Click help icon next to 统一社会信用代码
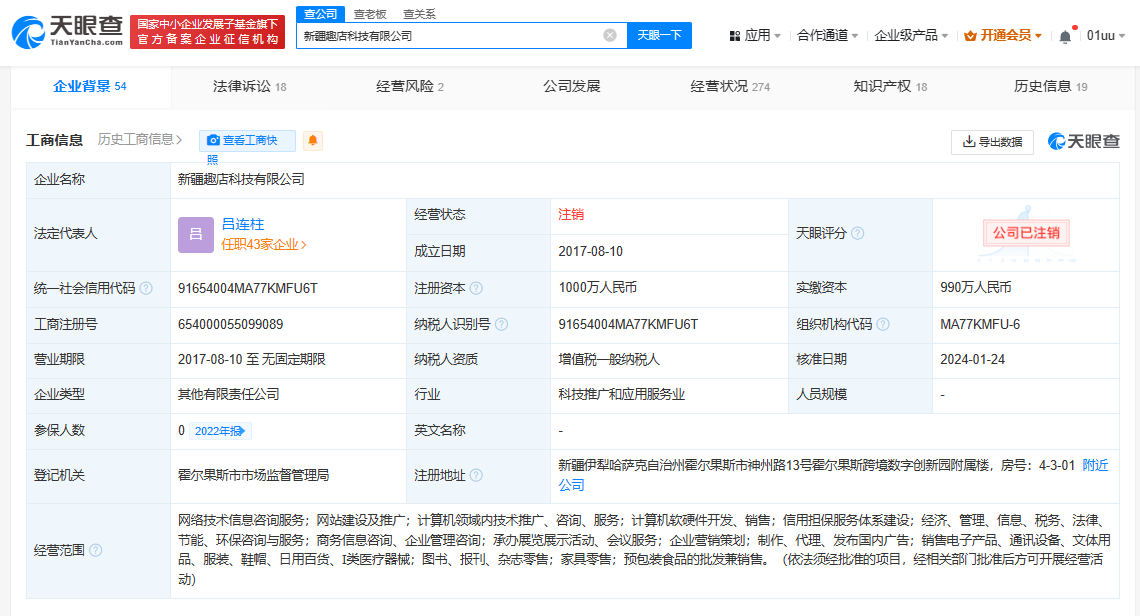Viewport: 1140px width, 616px height. click(147, 288)
